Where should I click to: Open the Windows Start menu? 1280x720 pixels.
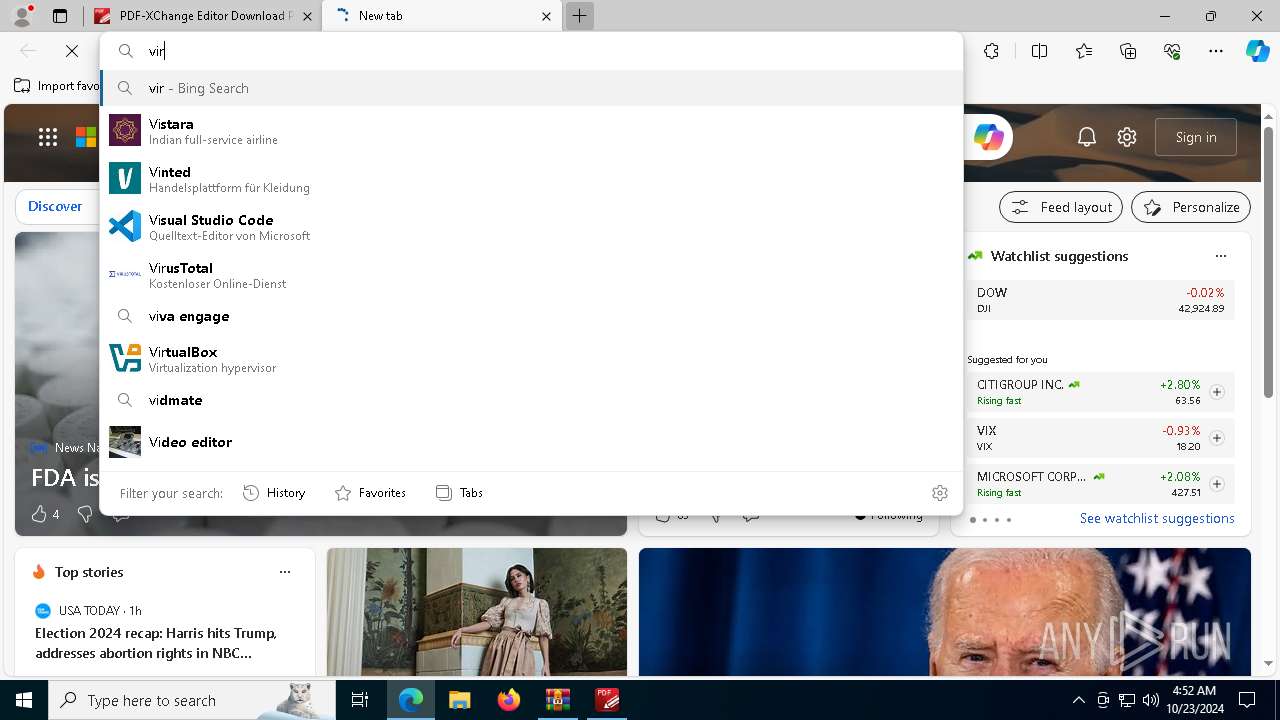[24, 700]
